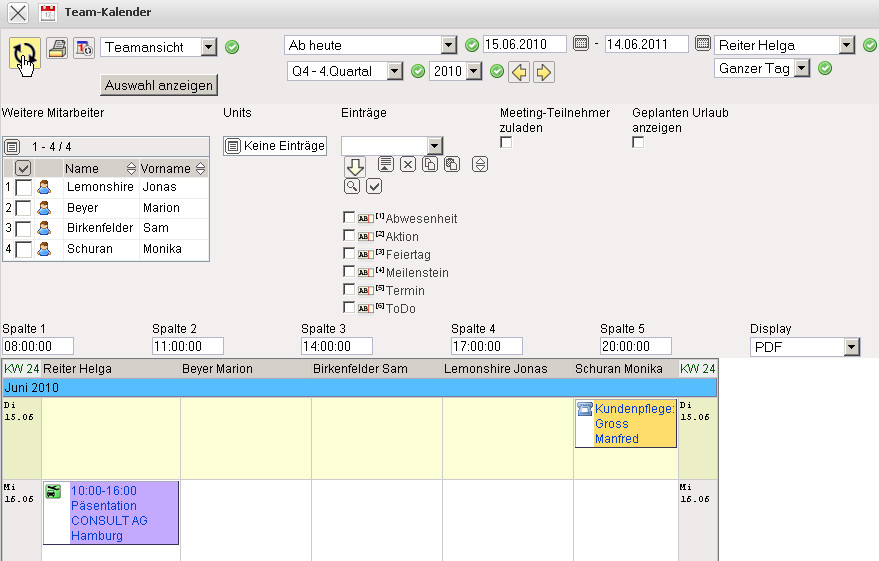Open the Display PDF dropdown
This screenshot has height=561, width=879.
click(x=851, y=347)
